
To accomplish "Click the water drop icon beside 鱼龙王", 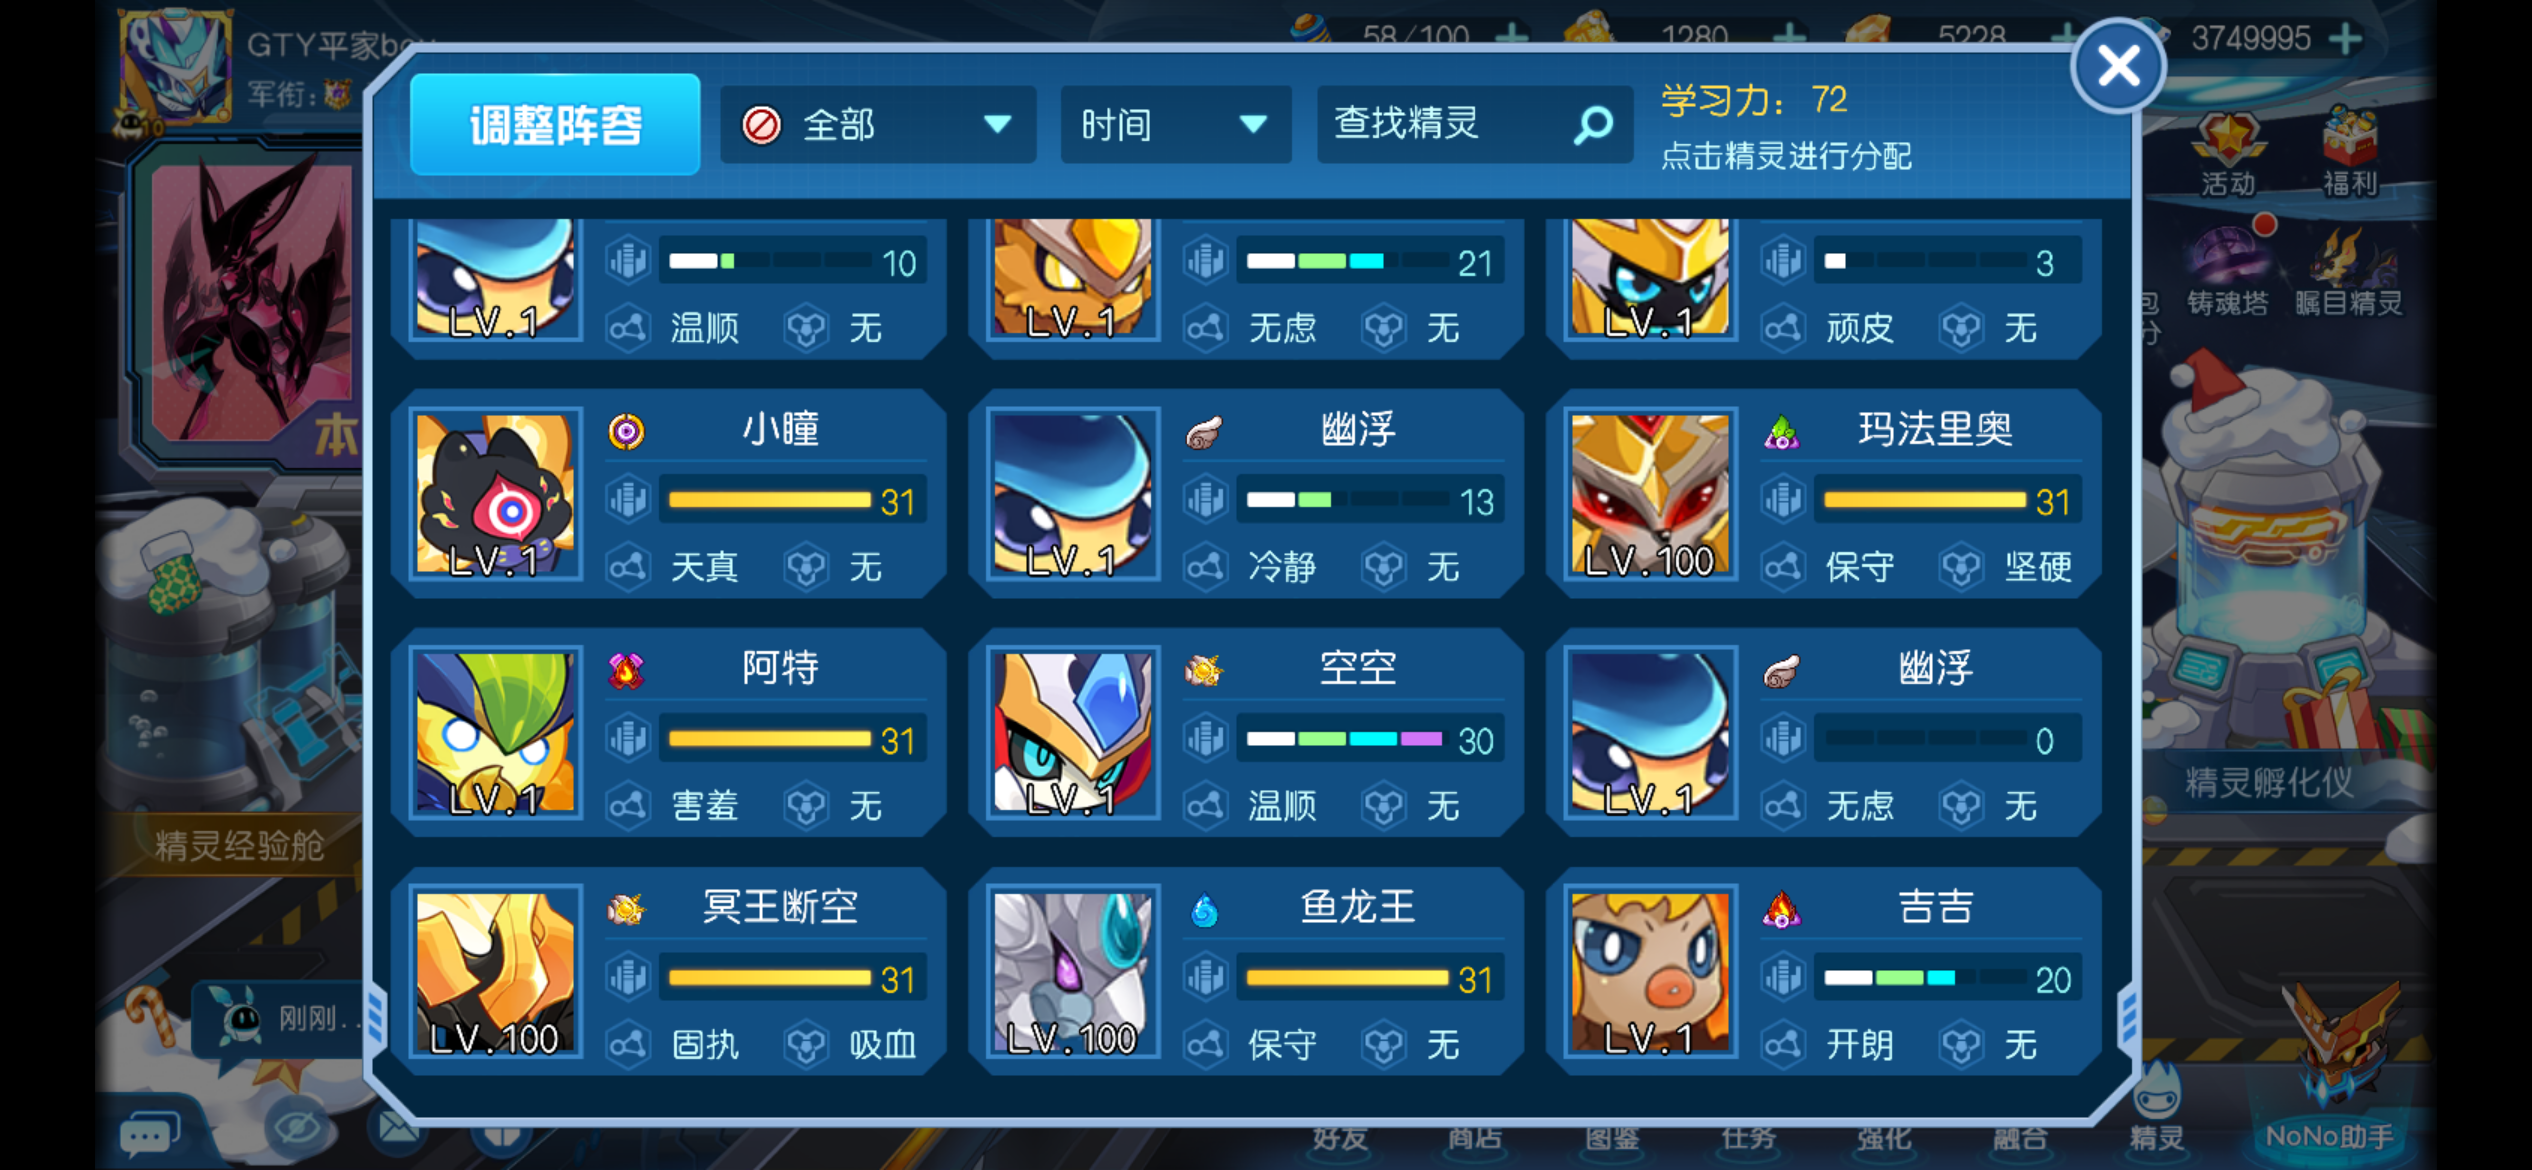I will point(1204,910).
